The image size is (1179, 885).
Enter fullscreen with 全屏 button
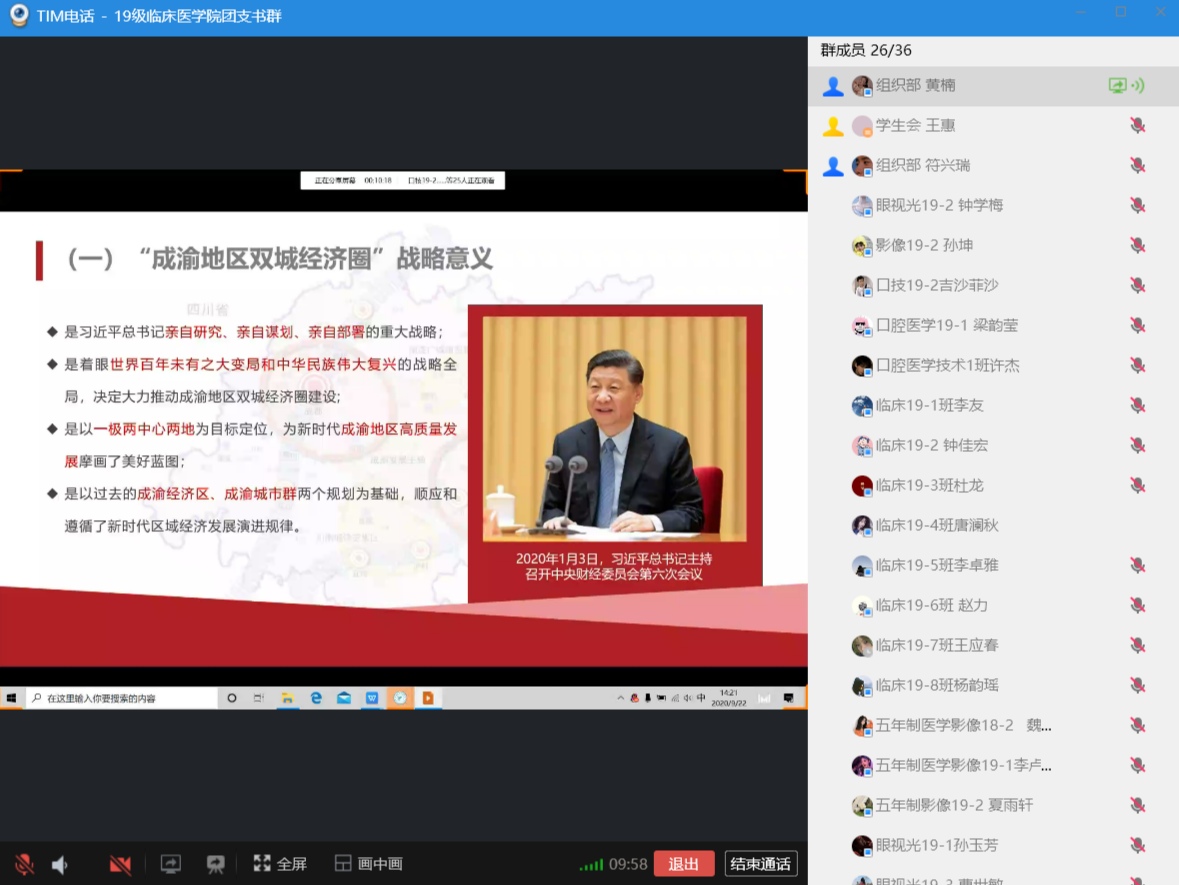[280, 864]
